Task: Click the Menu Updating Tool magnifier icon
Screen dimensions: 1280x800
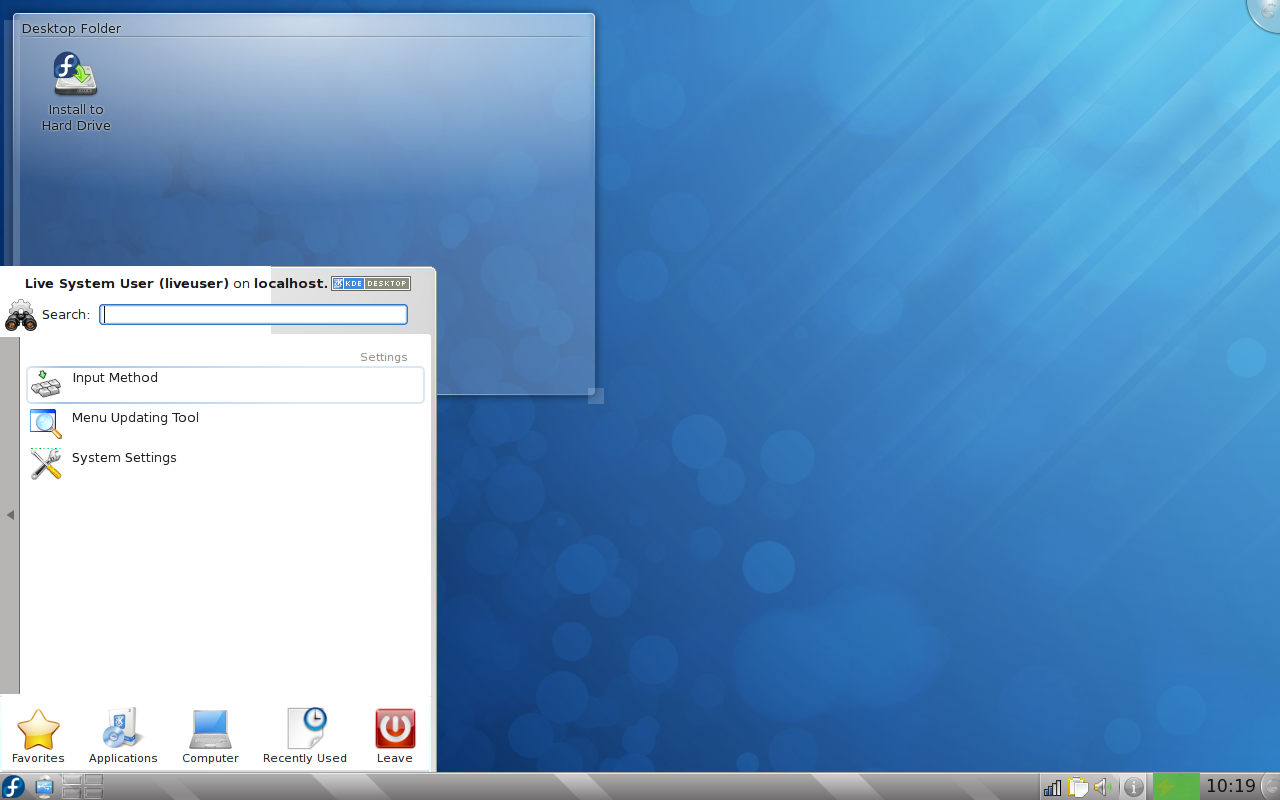Action: [x=46, y=424]
